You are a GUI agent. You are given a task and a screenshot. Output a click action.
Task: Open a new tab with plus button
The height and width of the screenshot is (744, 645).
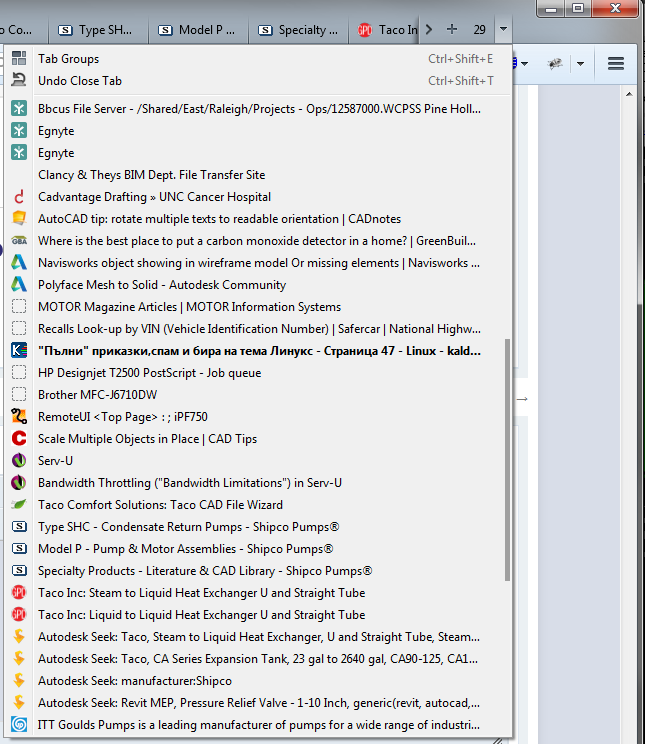click(452, 29)
